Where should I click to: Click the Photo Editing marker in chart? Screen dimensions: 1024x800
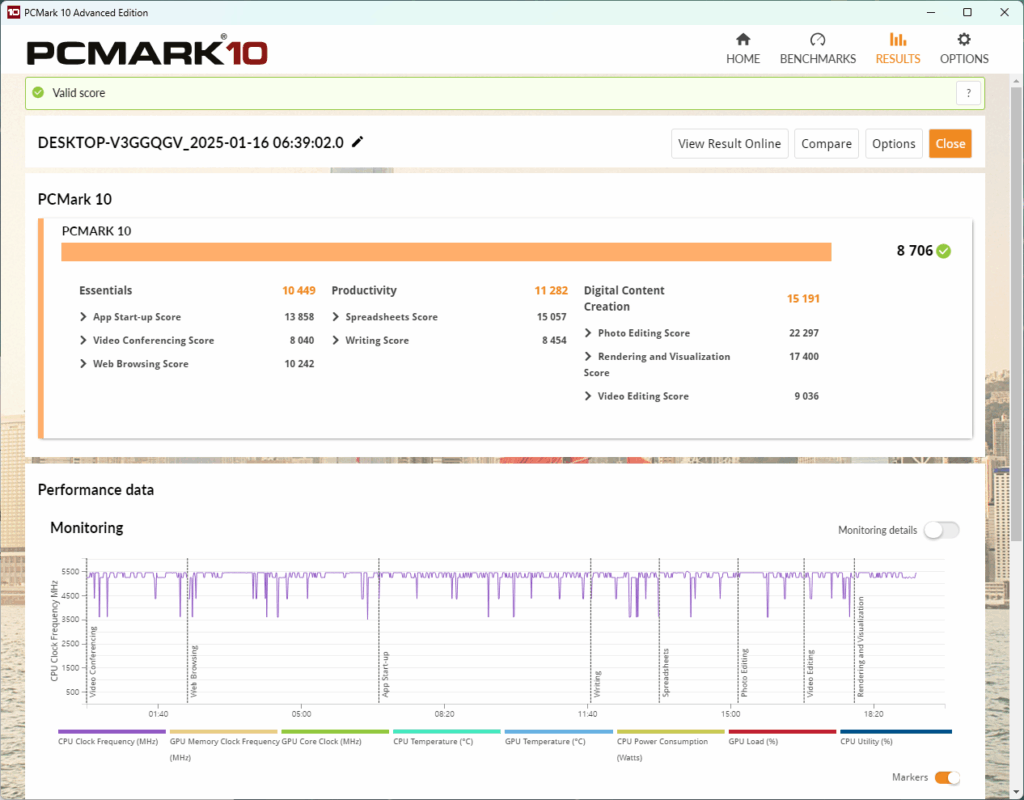coord(744,673)
